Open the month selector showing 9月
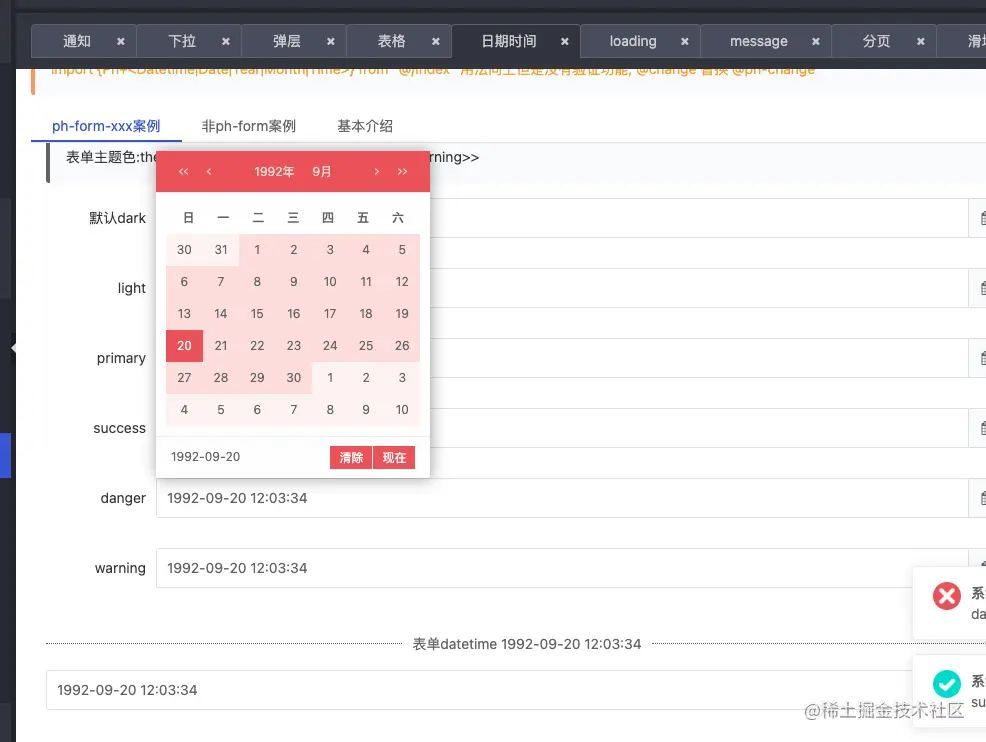 tap(322, 171)
